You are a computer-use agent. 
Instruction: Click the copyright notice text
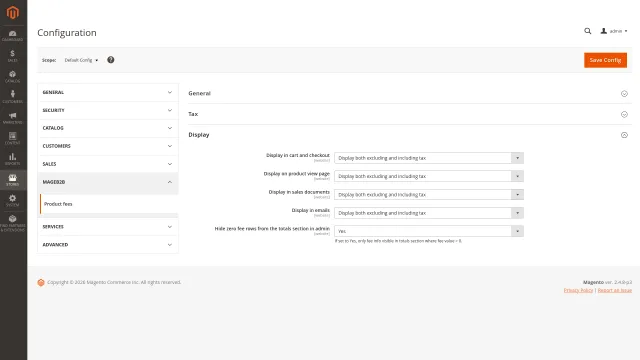[114, 282]
